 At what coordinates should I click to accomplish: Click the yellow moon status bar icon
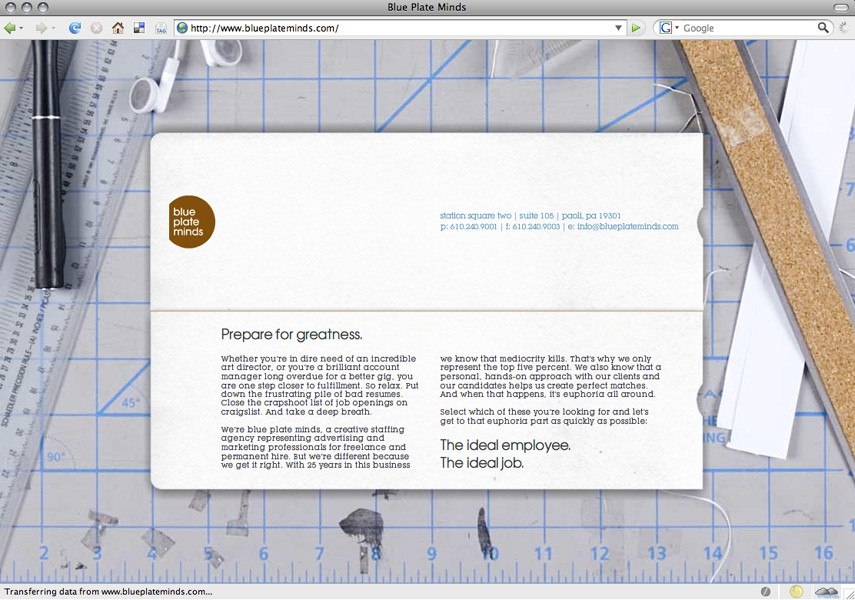(x=796, y=592)
